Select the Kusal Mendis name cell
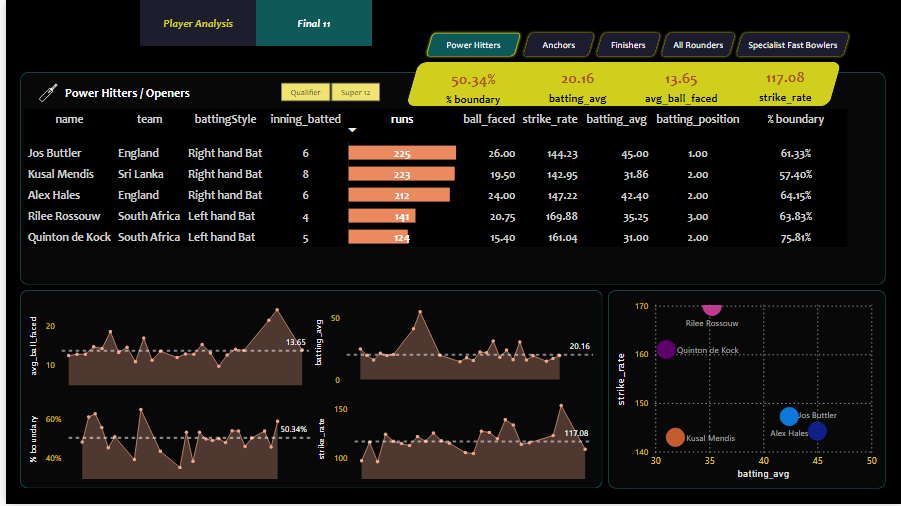The height and width of the screenshot is (506, 901). coord(61,174)
